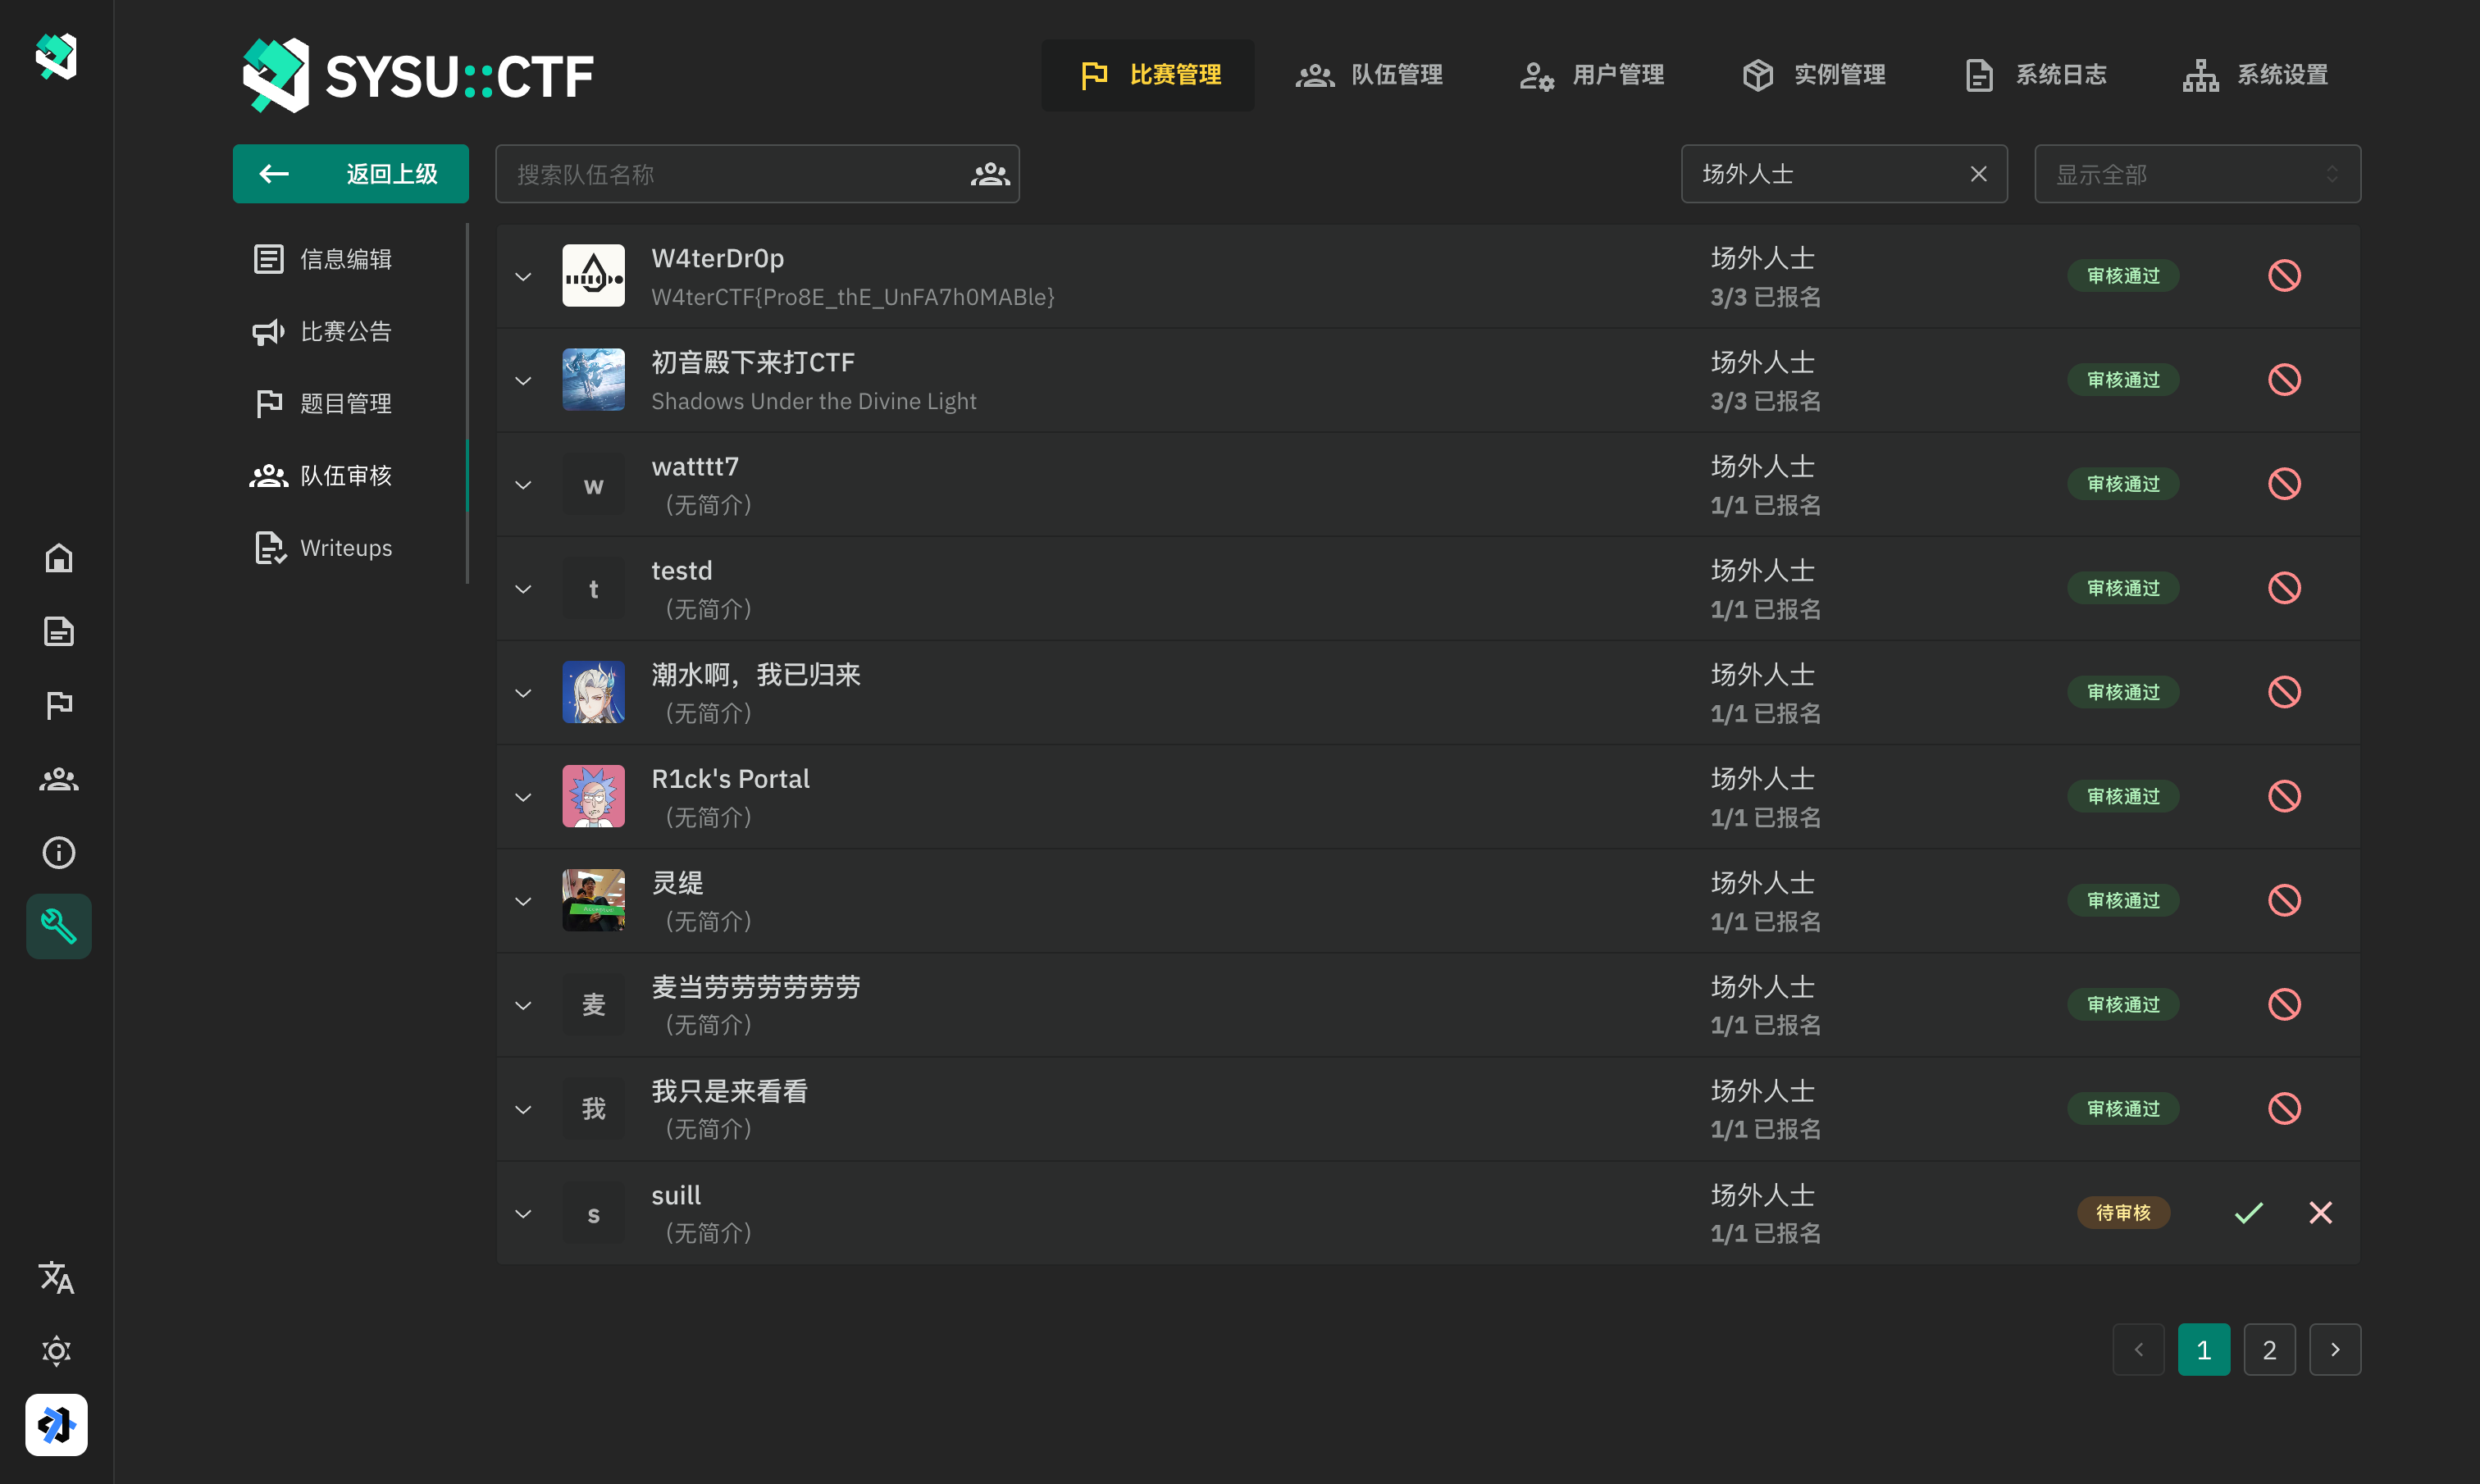Click the info about icon in sidebar

coord(58,852)
